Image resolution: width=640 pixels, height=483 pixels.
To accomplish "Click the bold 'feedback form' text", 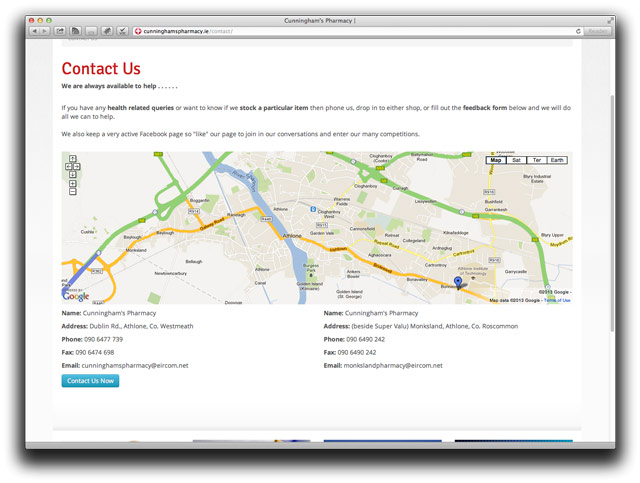I will pos(485,108).
